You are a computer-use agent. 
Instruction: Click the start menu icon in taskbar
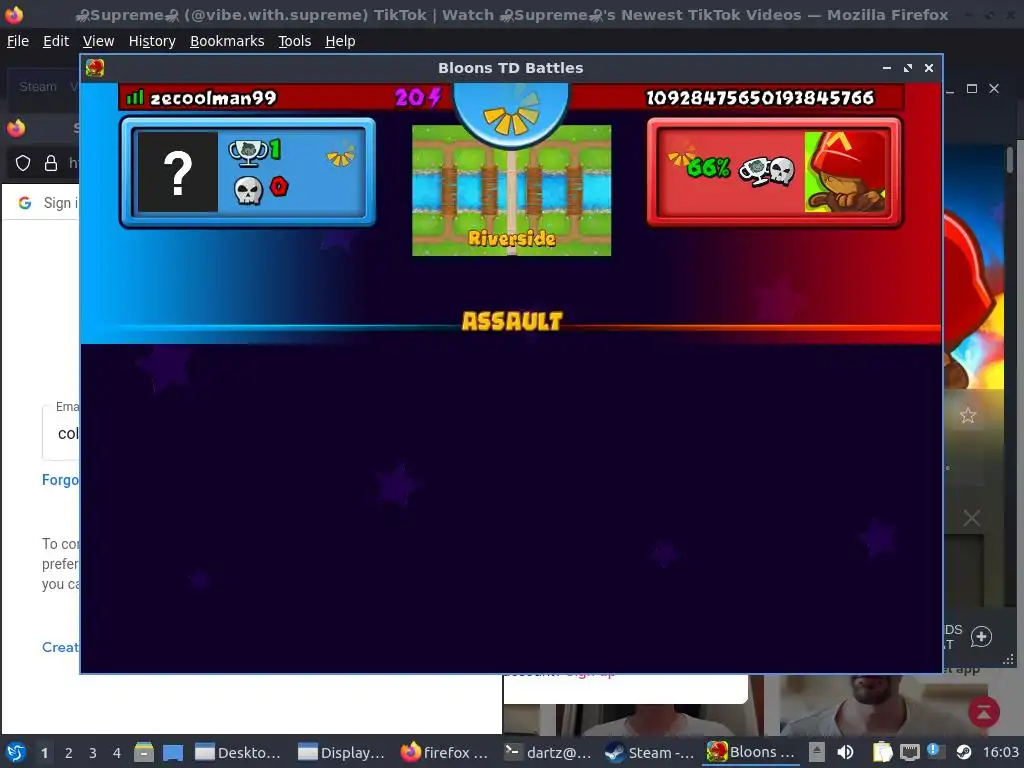click(16, 752)
